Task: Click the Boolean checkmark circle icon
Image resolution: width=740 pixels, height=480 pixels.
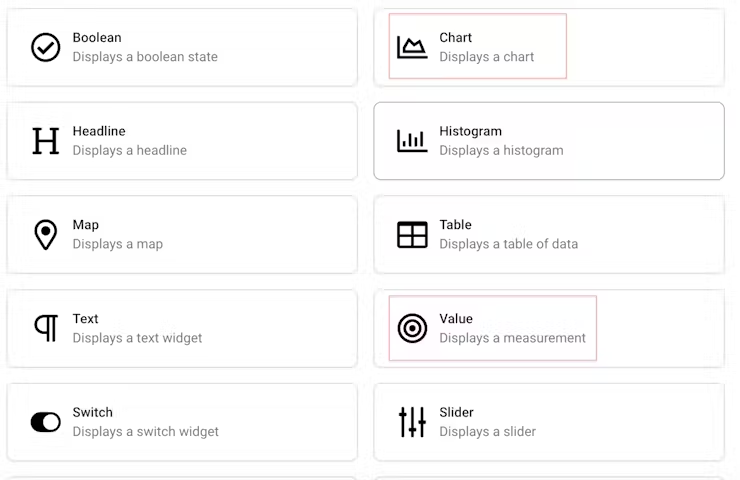Action: (x=46, y=47)
